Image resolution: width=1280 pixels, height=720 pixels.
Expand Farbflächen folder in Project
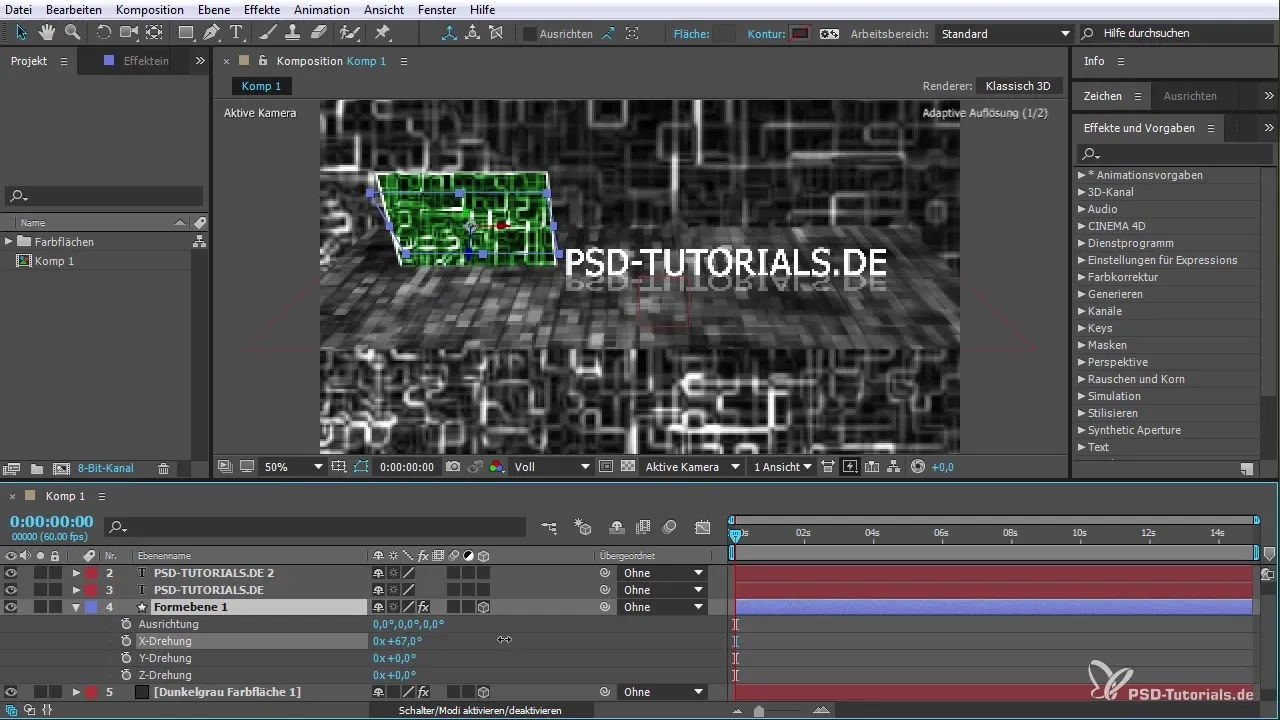click(9, 241)
